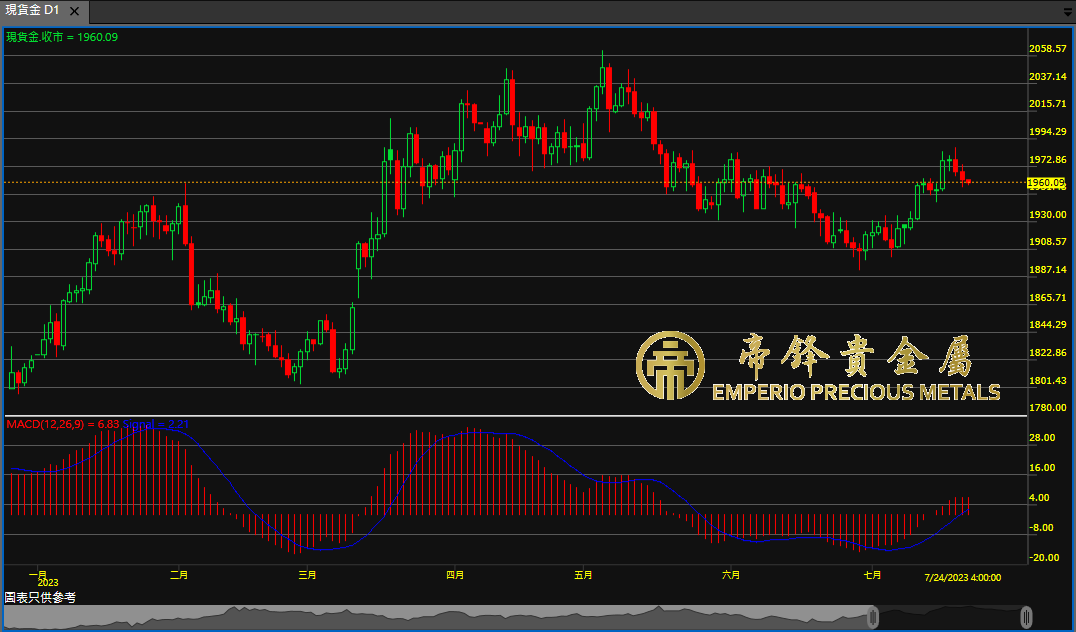Click the -8.00 MACD axis label
The width and height of the screenshot is (1076, 632).
pos(1042,528)
